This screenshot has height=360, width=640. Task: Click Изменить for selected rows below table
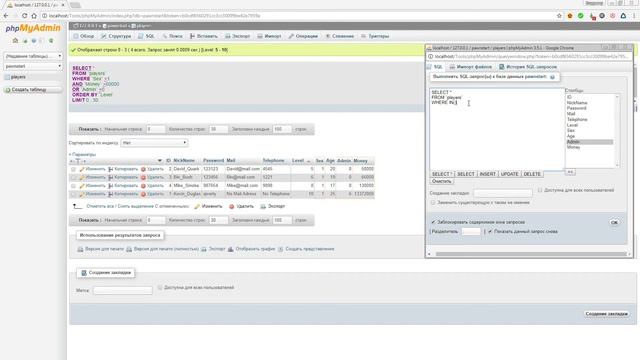(x=208, y=206)
